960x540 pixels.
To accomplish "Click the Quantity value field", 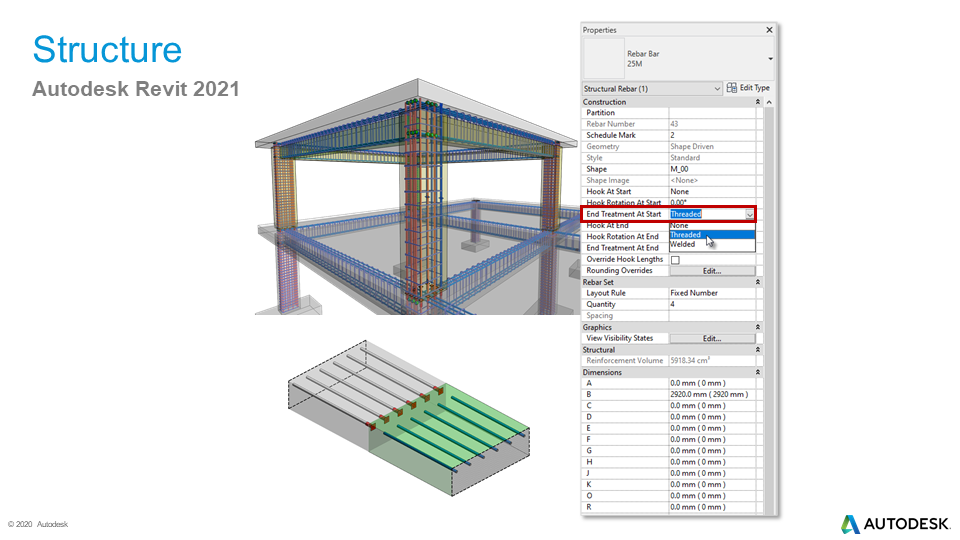I will point(711,304).
